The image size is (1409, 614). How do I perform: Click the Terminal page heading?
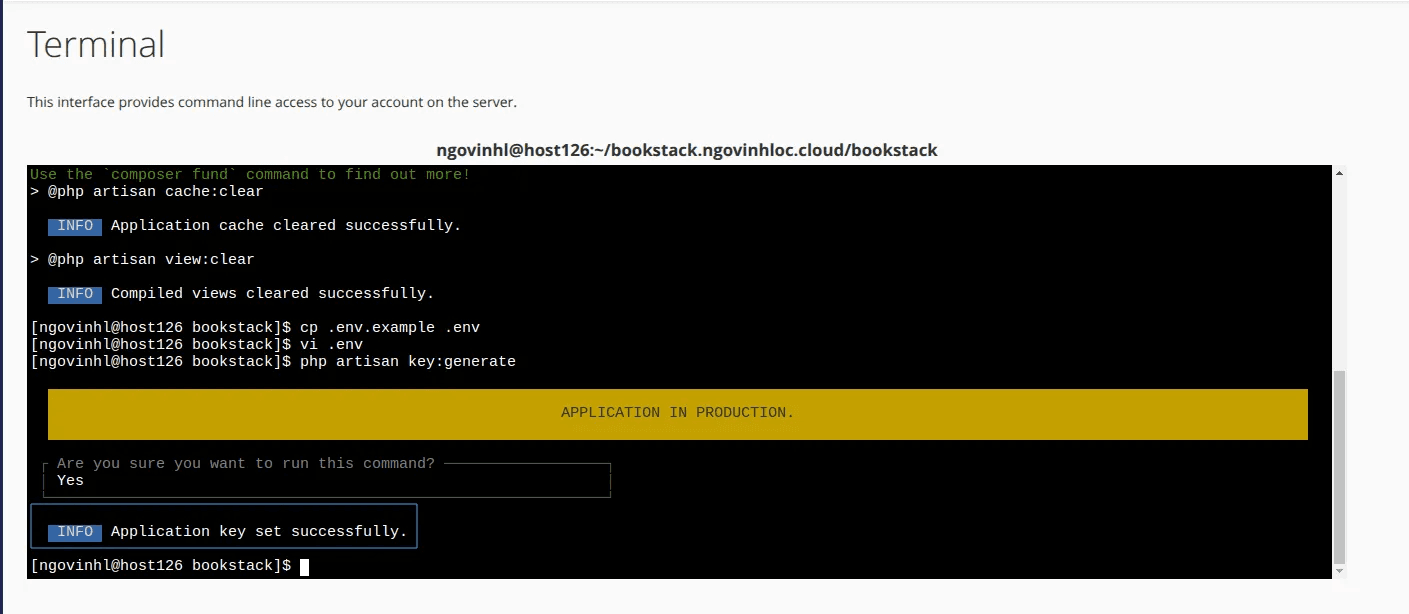[x=96, y=43]
